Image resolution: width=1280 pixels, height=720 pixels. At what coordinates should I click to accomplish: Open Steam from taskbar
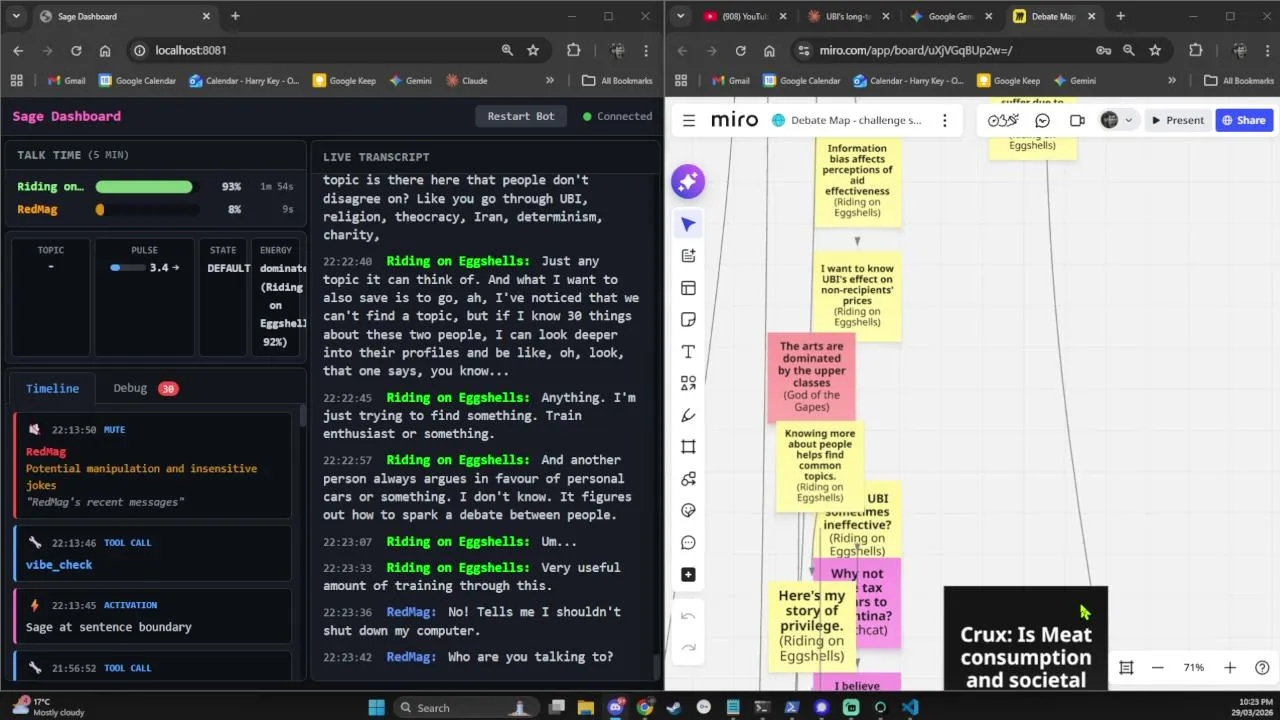674,707
